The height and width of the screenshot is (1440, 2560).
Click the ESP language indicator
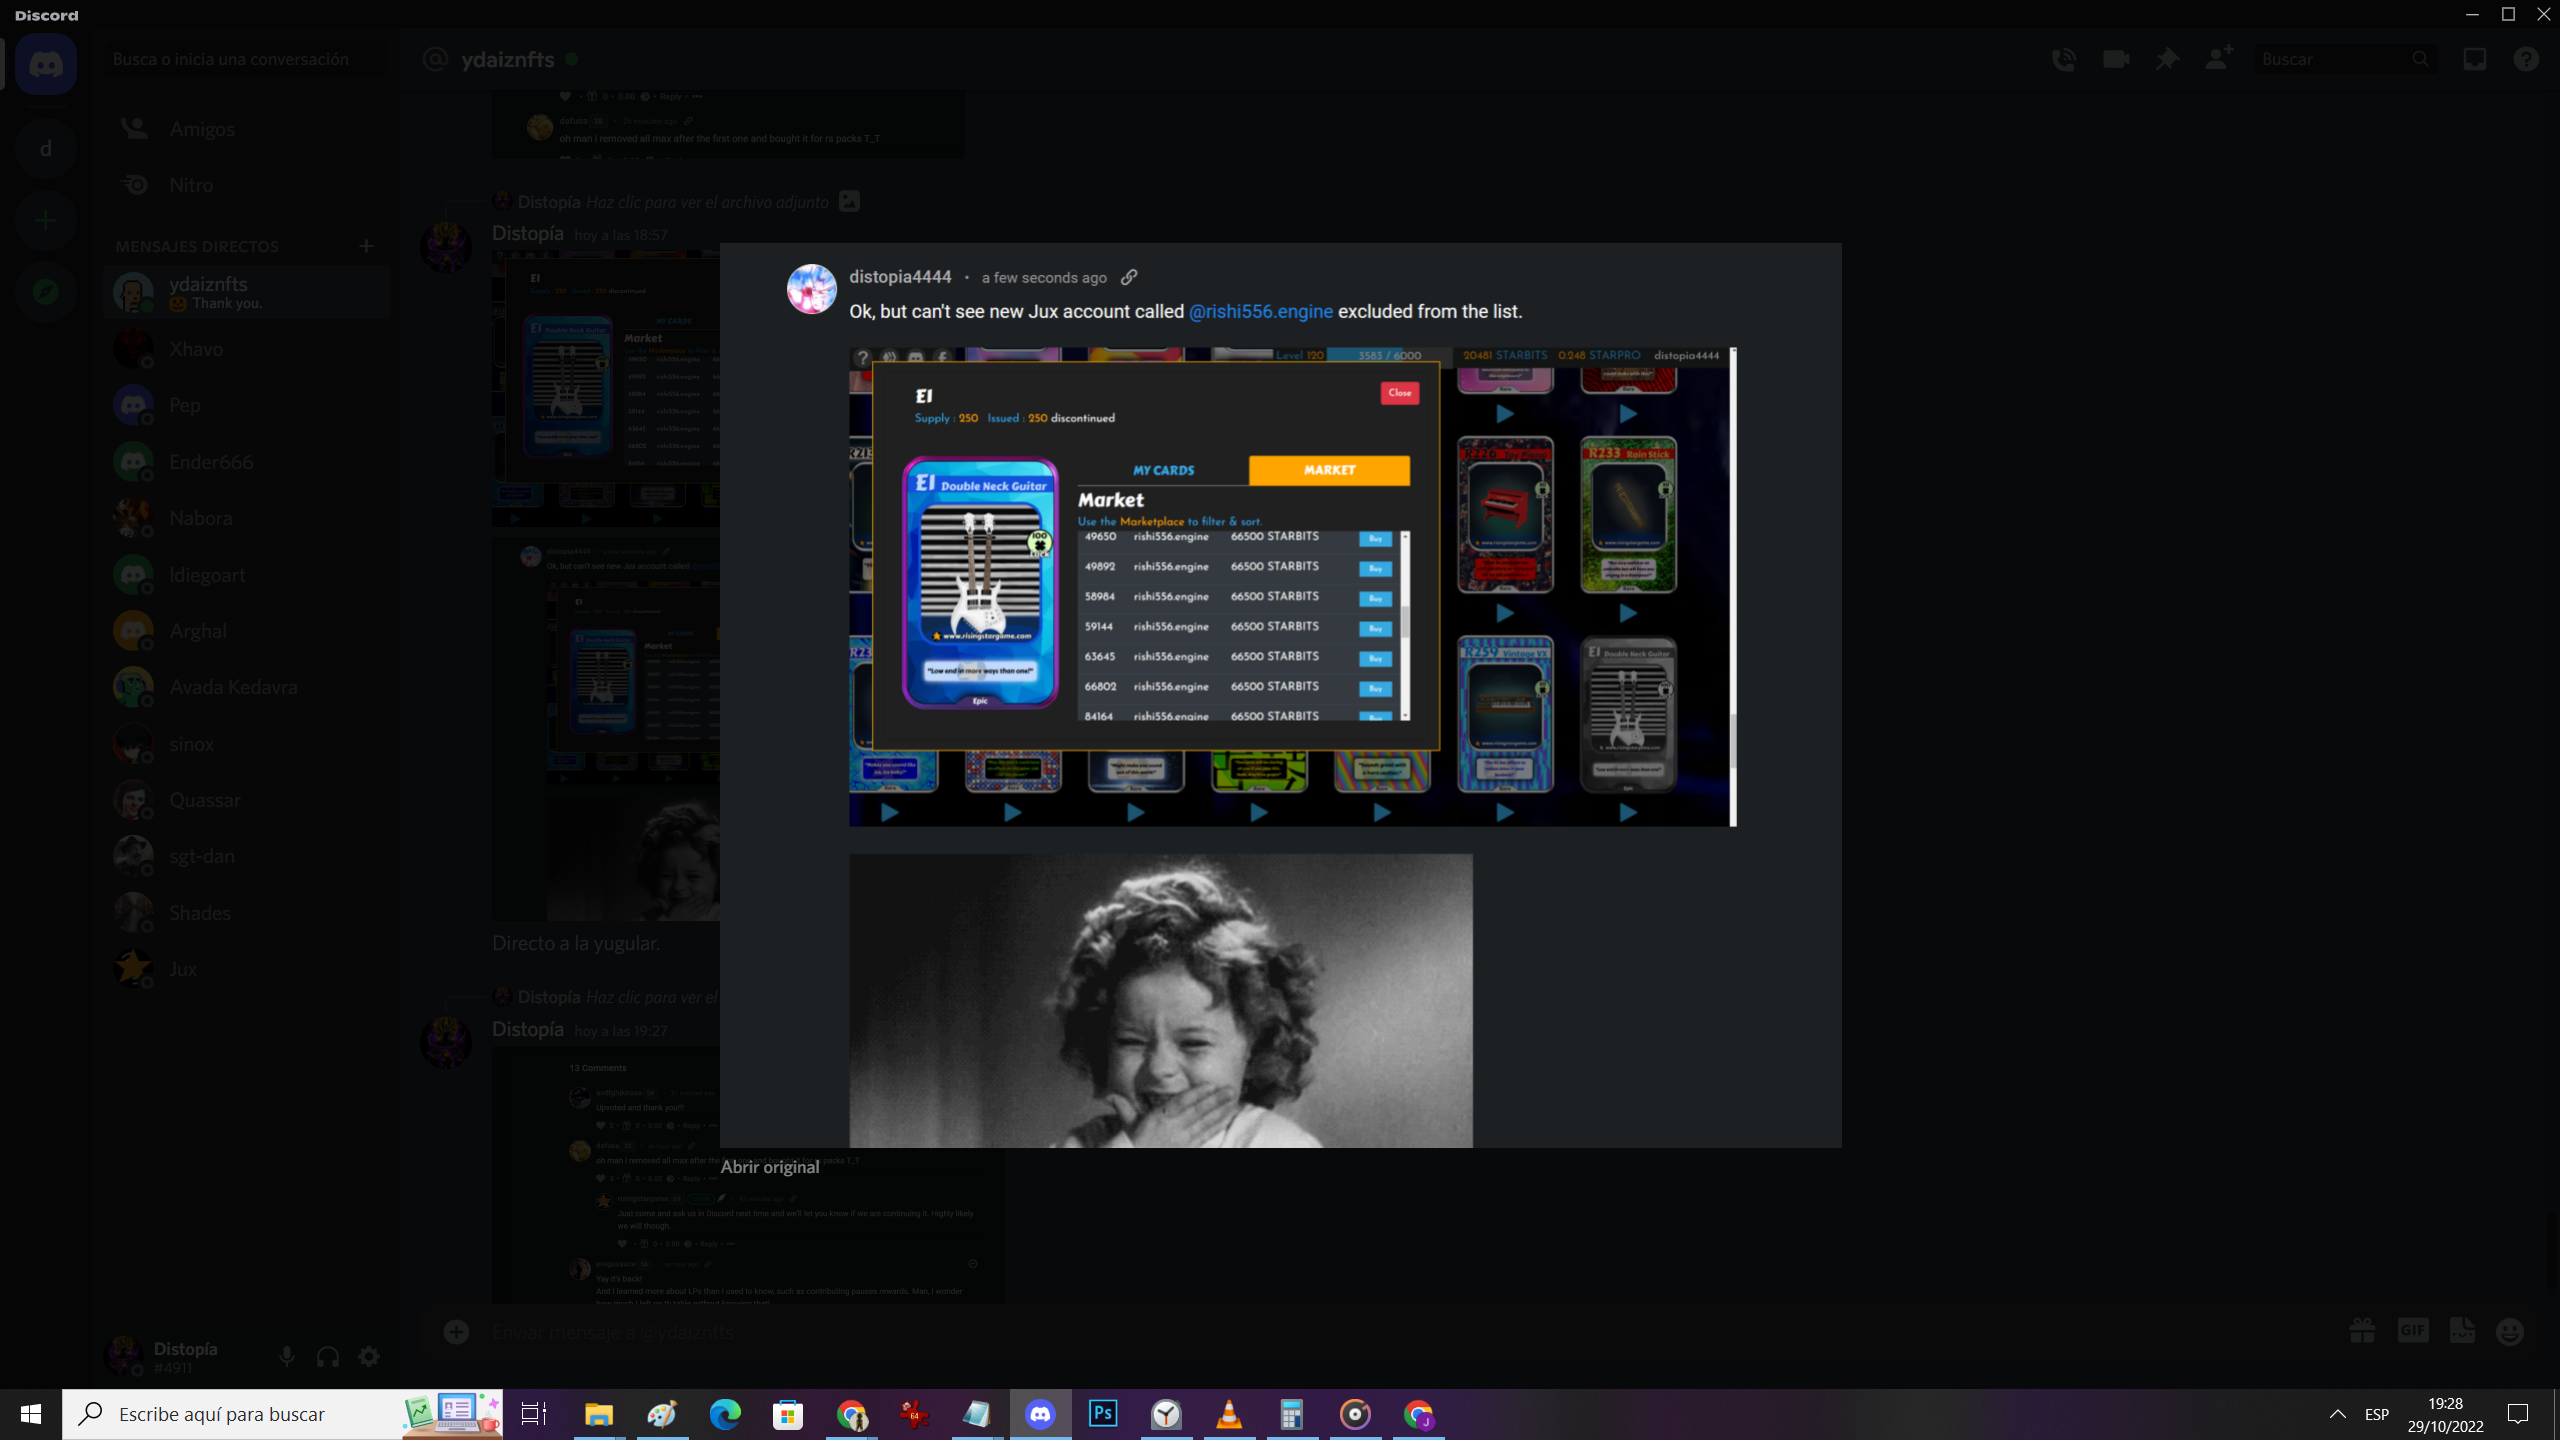point(2377,1414)
